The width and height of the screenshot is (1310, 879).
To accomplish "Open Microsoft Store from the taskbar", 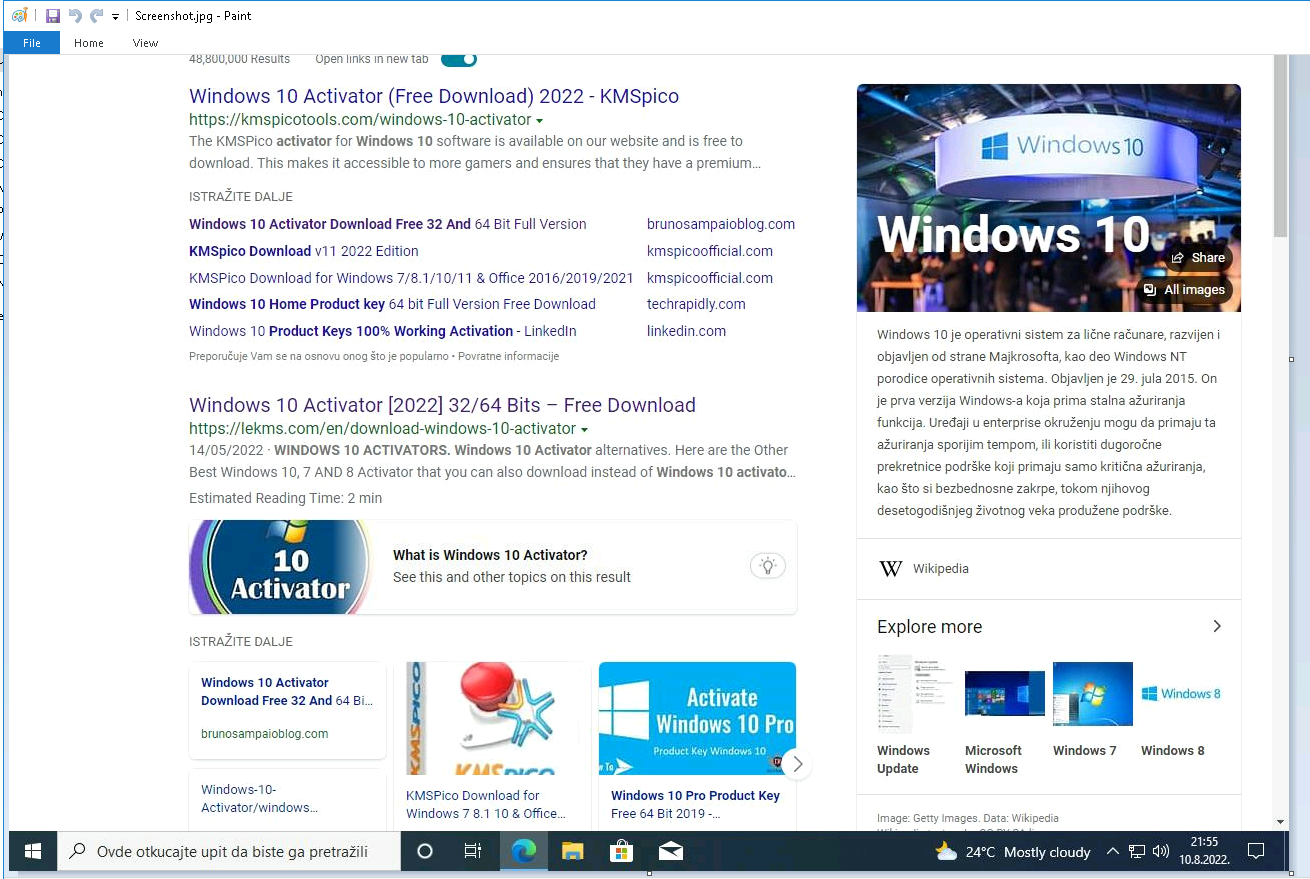I will coord(622,851).
